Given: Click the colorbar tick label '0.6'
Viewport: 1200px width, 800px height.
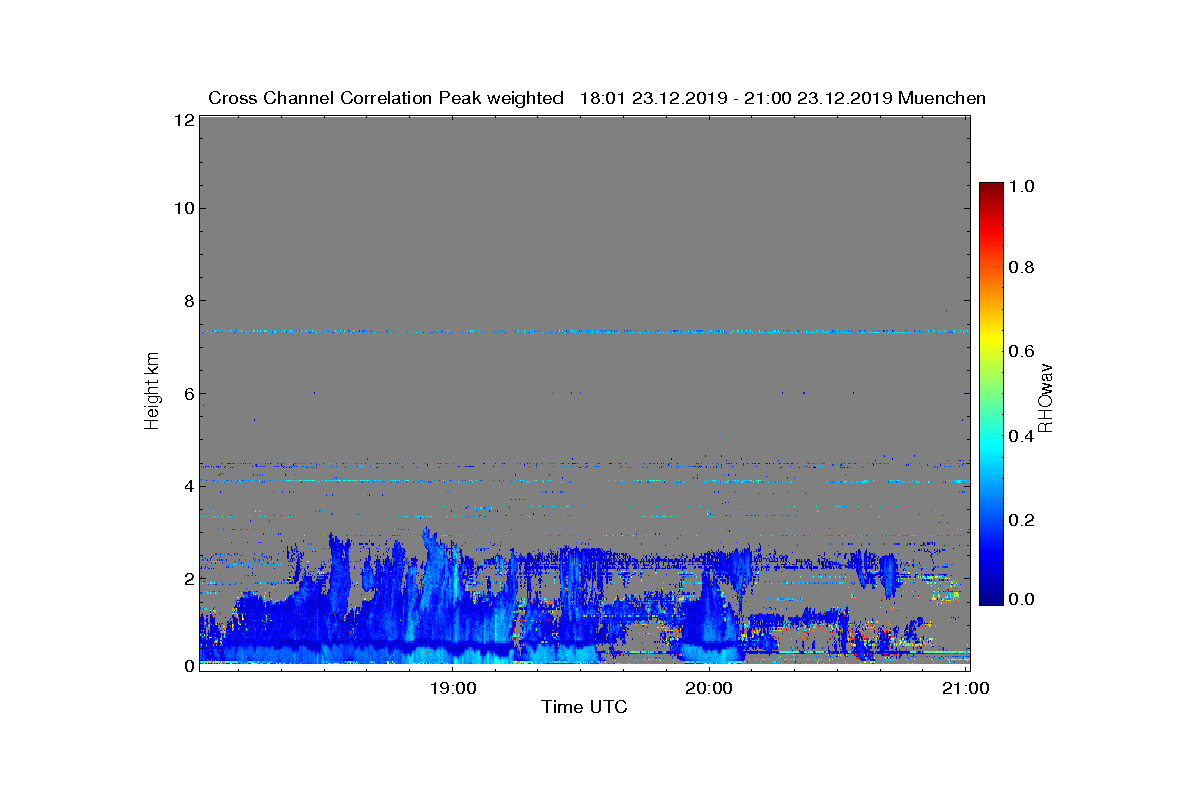Looking at the screenshot, I should point(1023,351).
